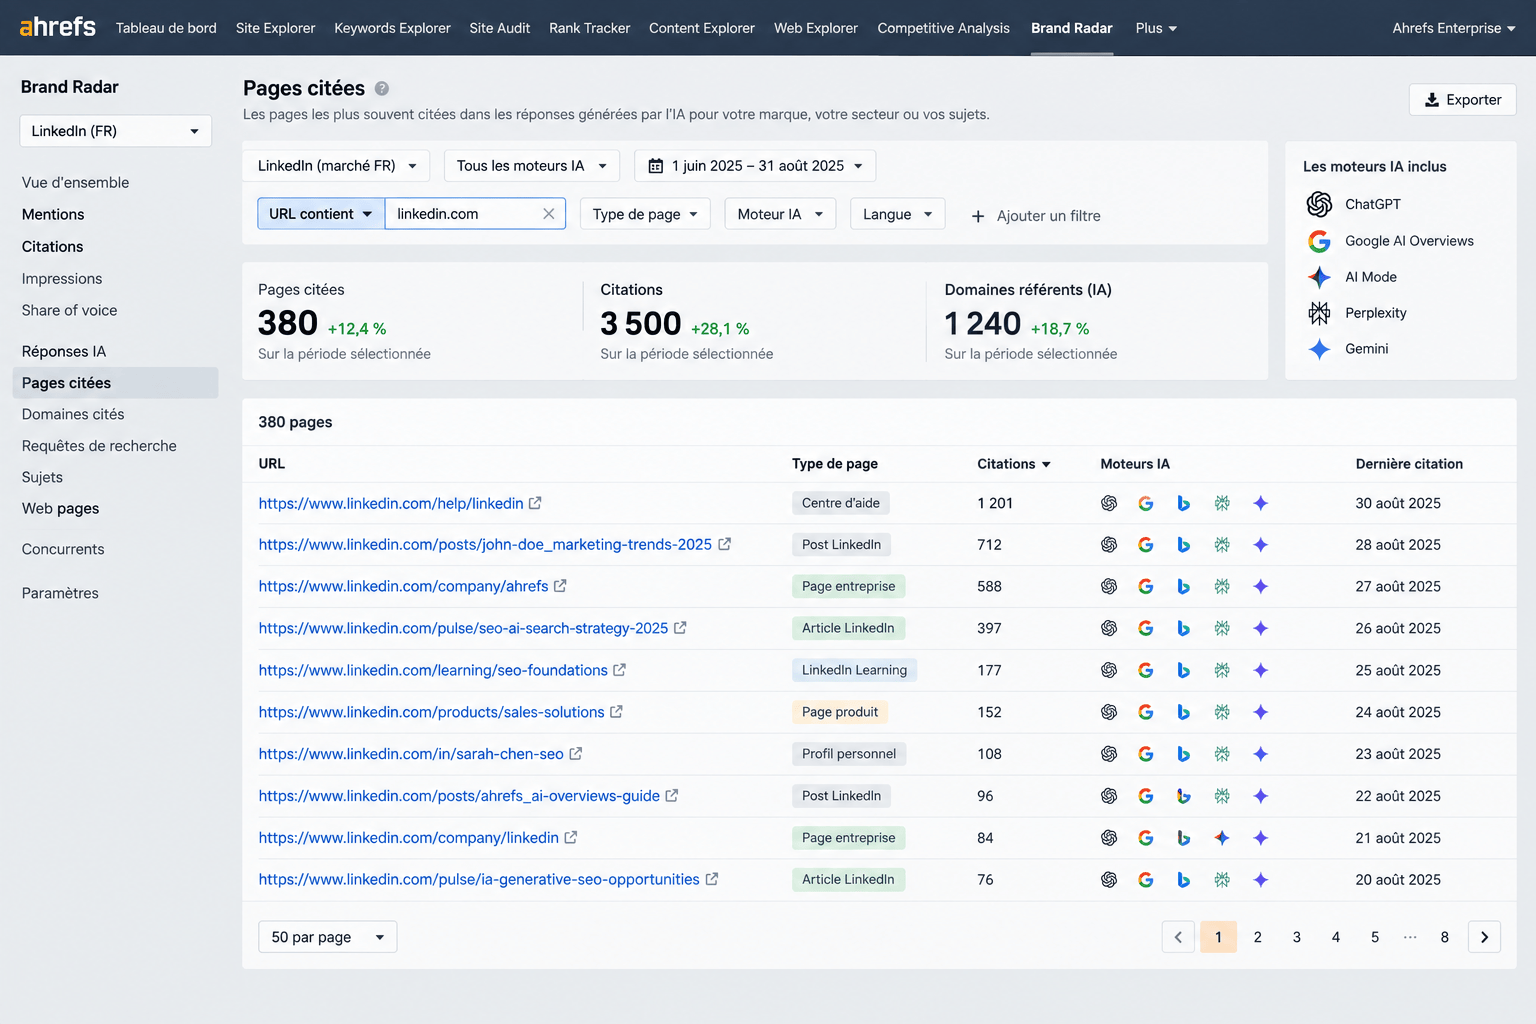Select Domaines cités in the sidebar

coord(73,414)
